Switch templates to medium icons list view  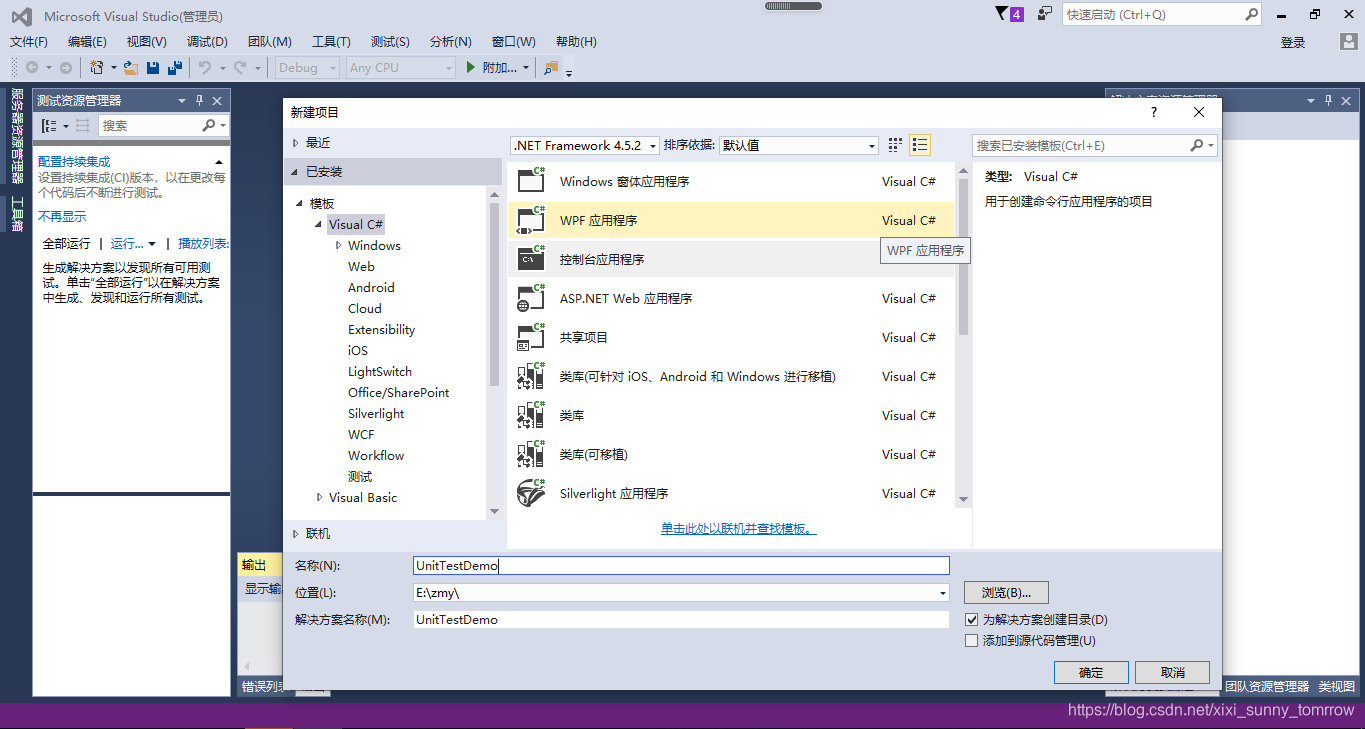click(920, 145)
